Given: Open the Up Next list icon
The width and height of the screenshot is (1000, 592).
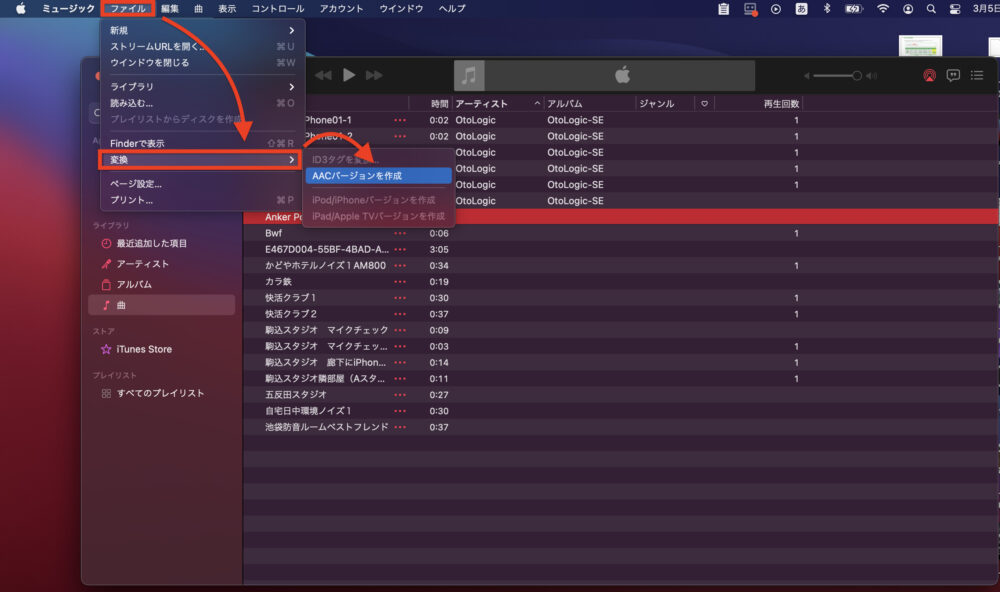Looking at the screenshot, I should click(977, 75).
